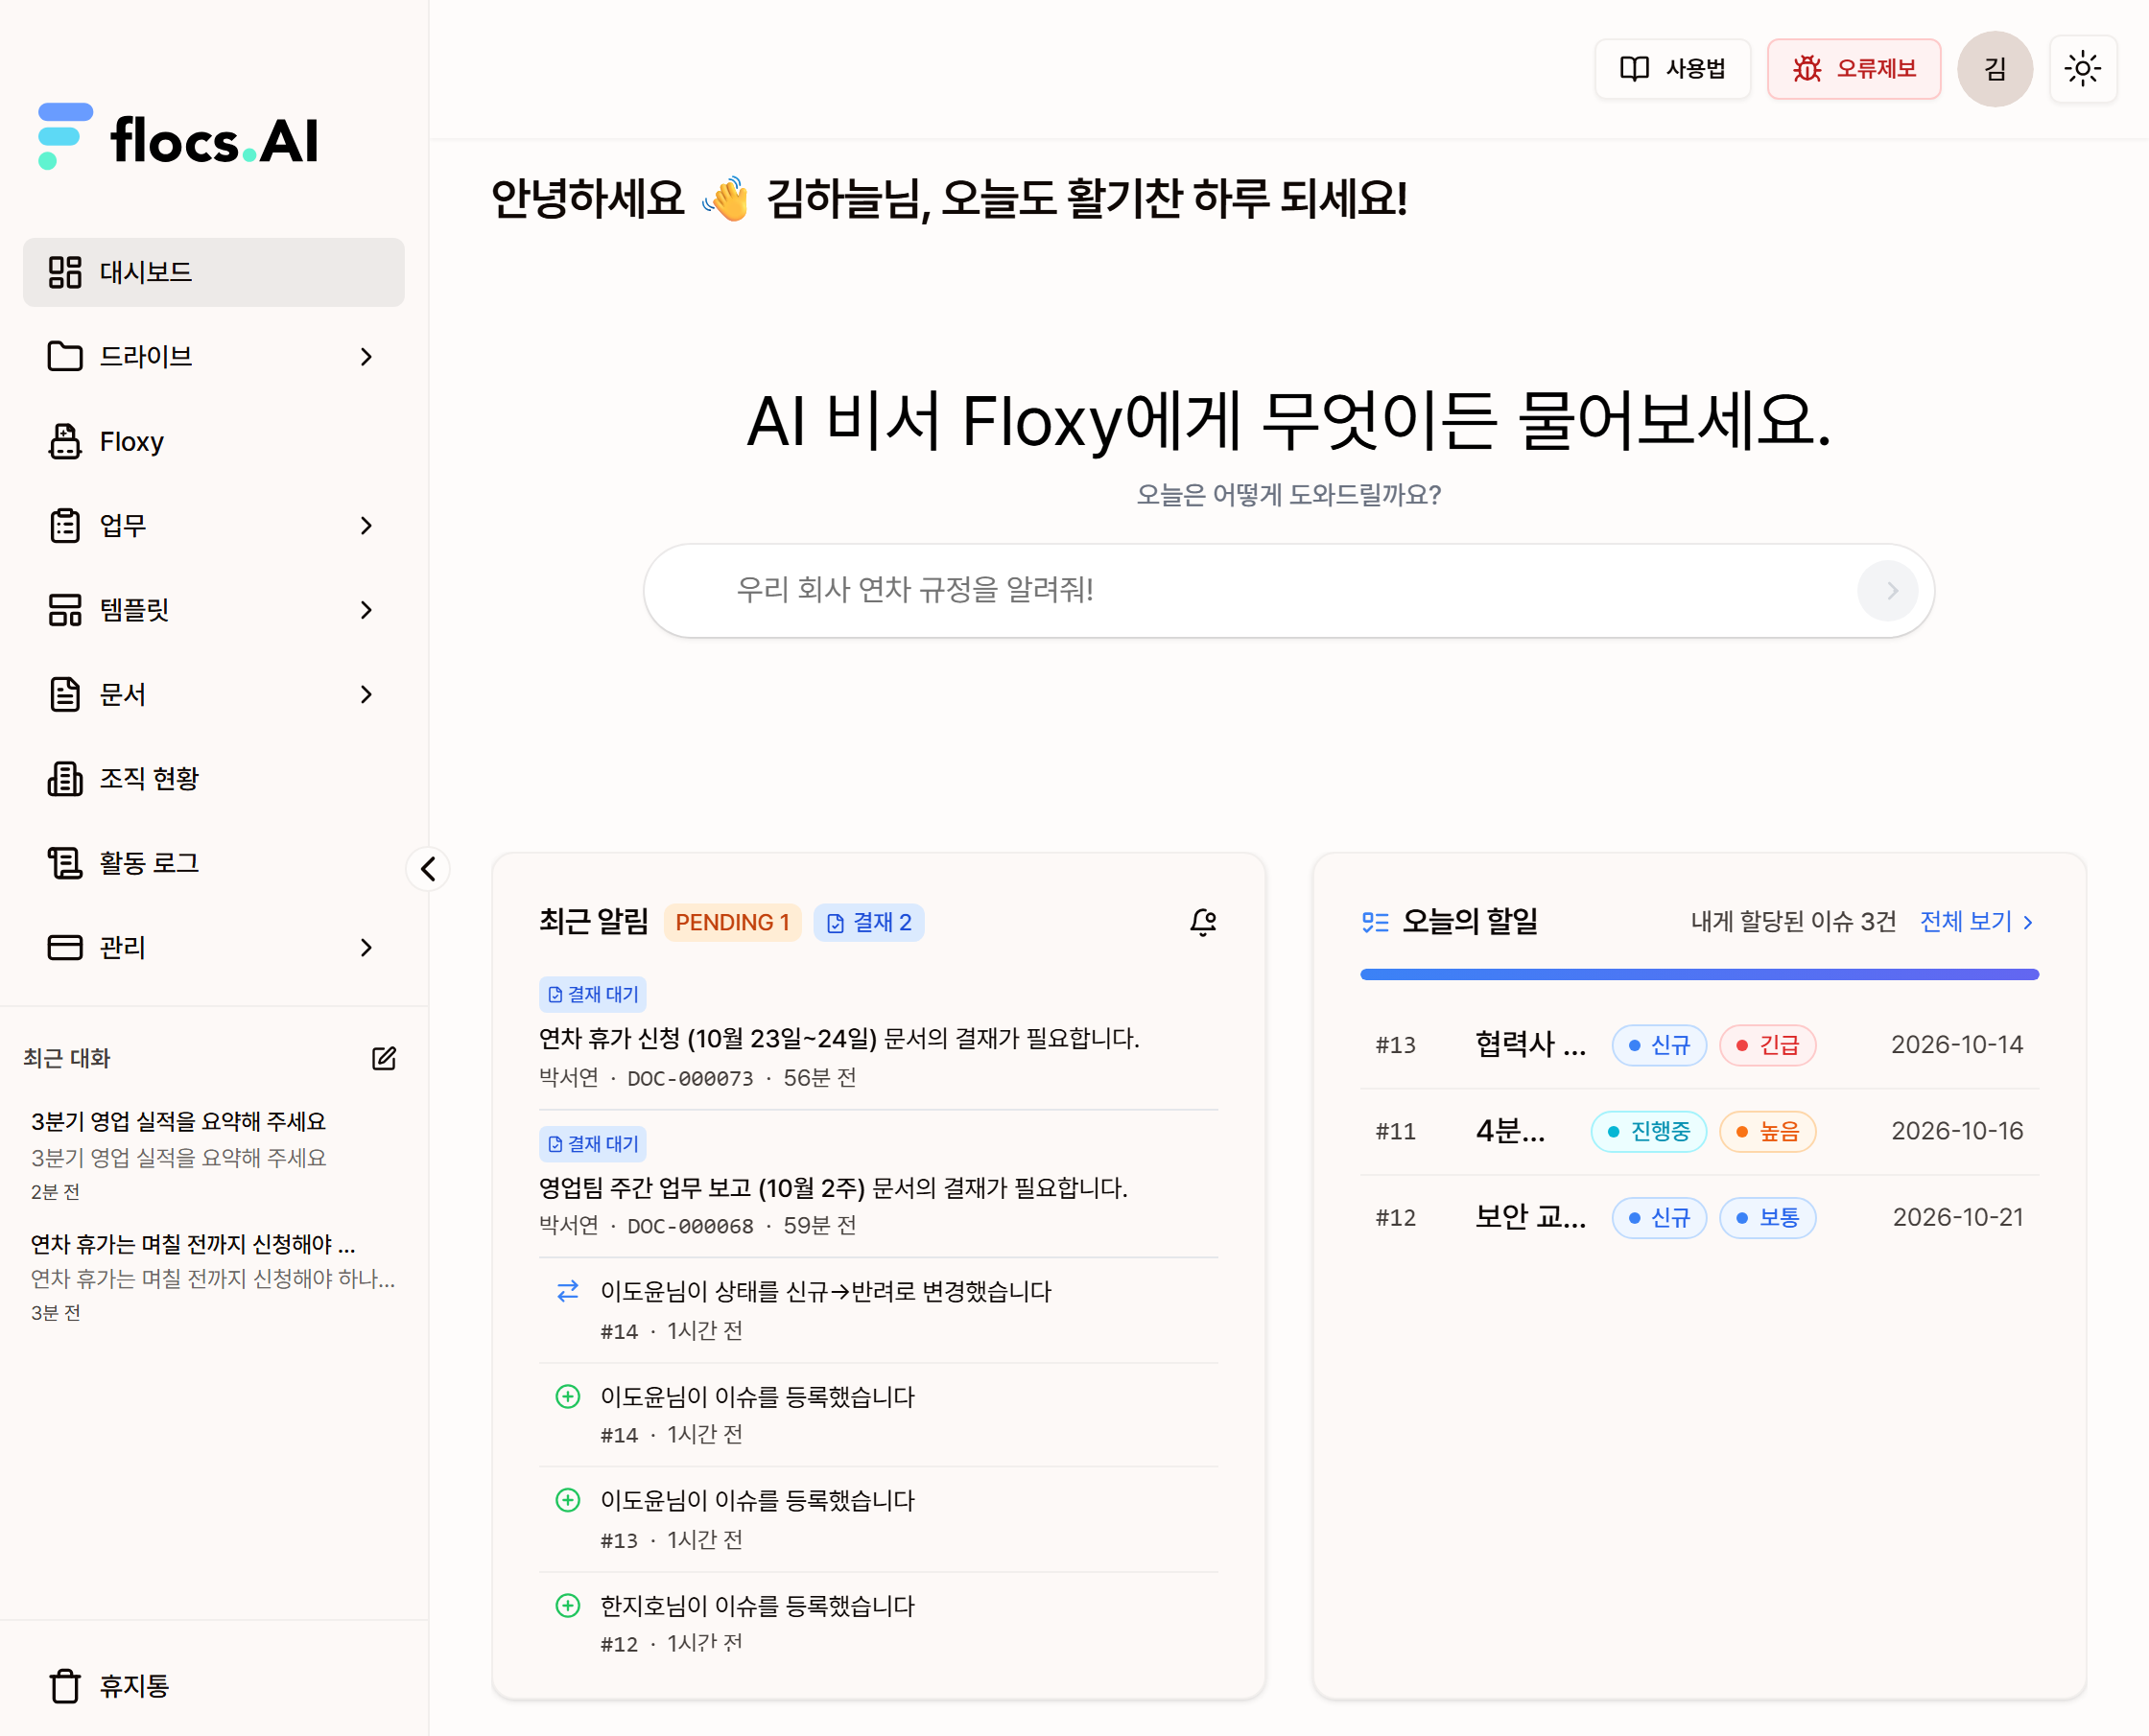
Task: Click the 문서 document icon
Action: [65, 694]
